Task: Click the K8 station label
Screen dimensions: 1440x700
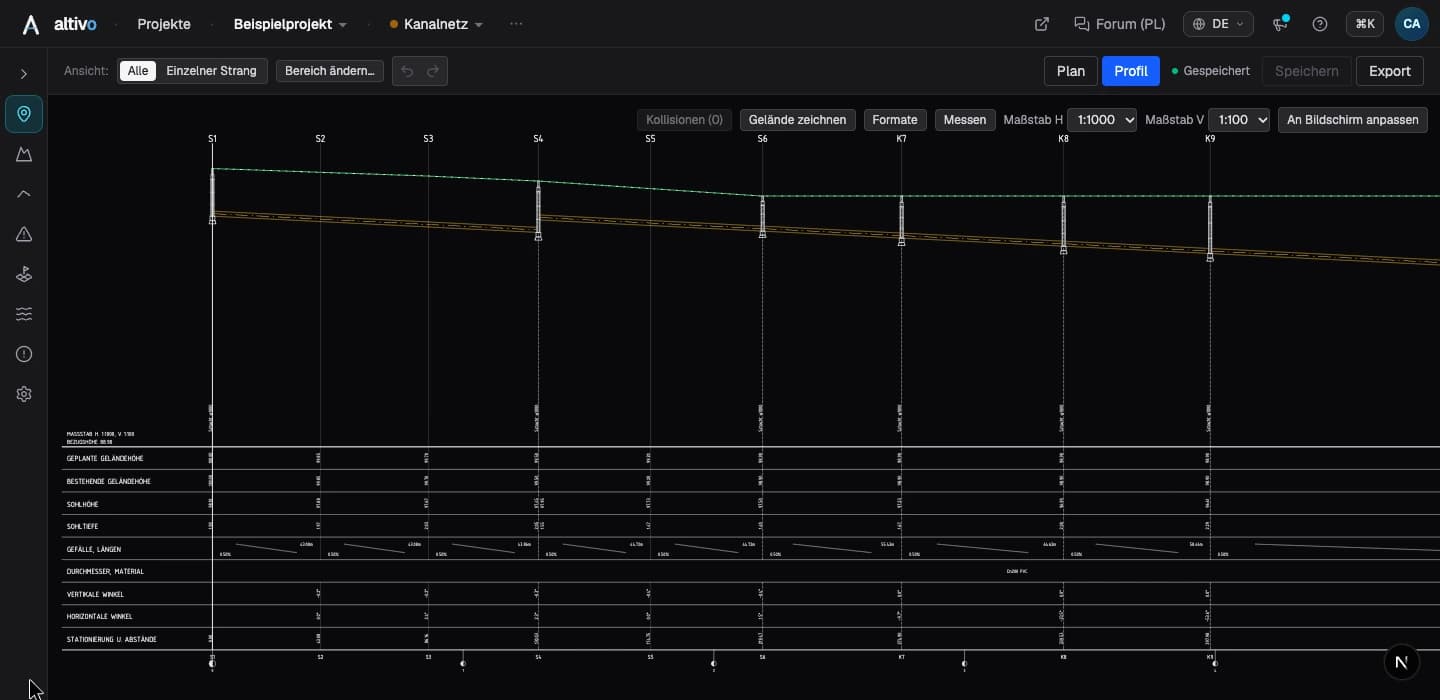Action: pyautogui.click(x=1063, y=139)
